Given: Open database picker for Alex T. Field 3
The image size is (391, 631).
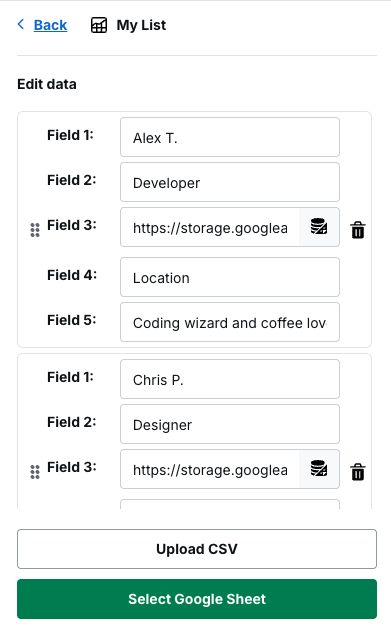Looking at the screenshot, I should point(319,227).
